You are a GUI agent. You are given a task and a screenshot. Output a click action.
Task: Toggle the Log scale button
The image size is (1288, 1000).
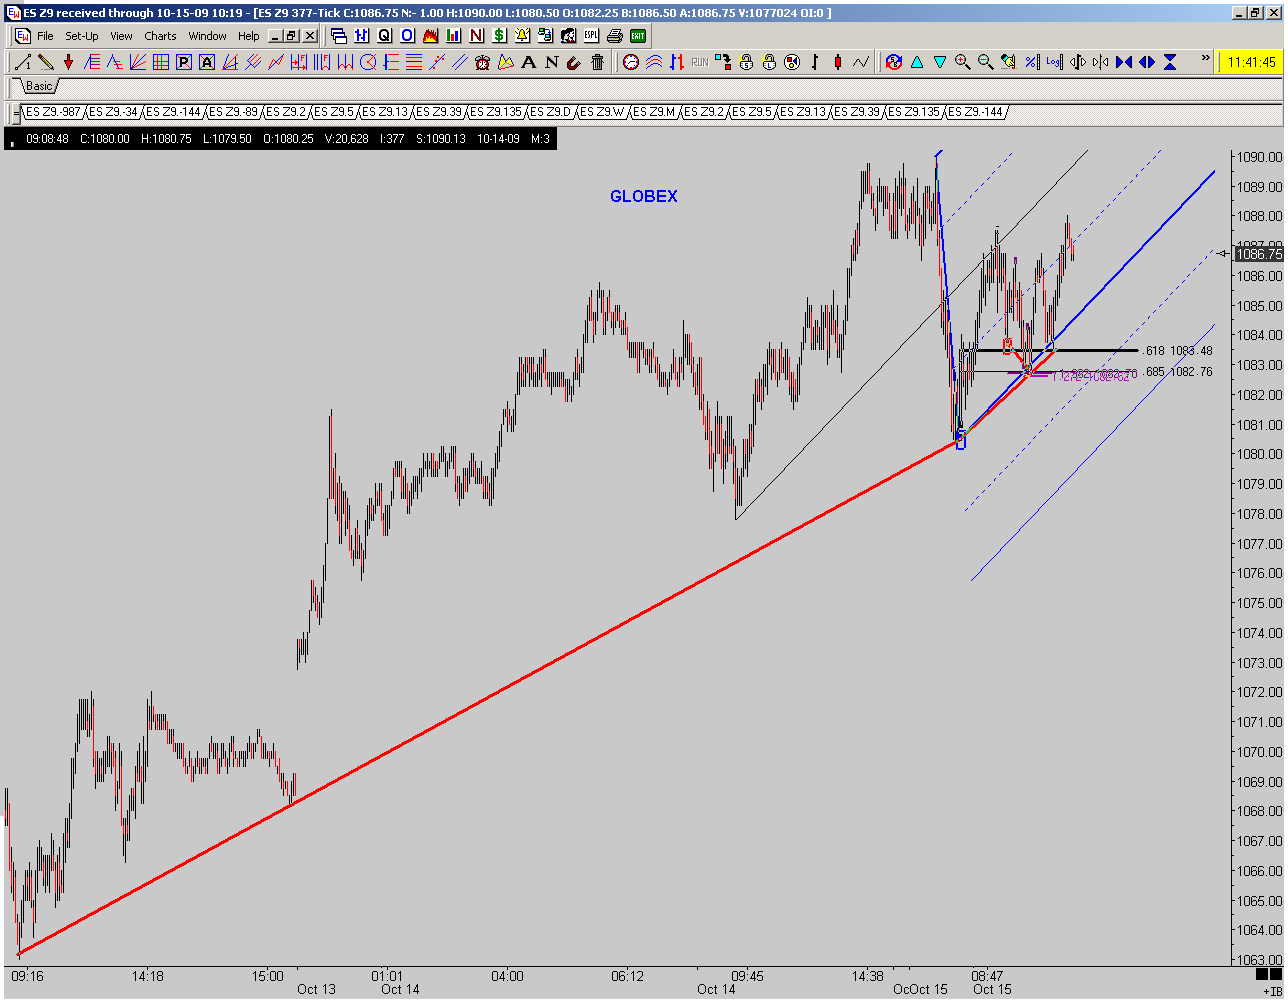click(x=1055, y=62)
